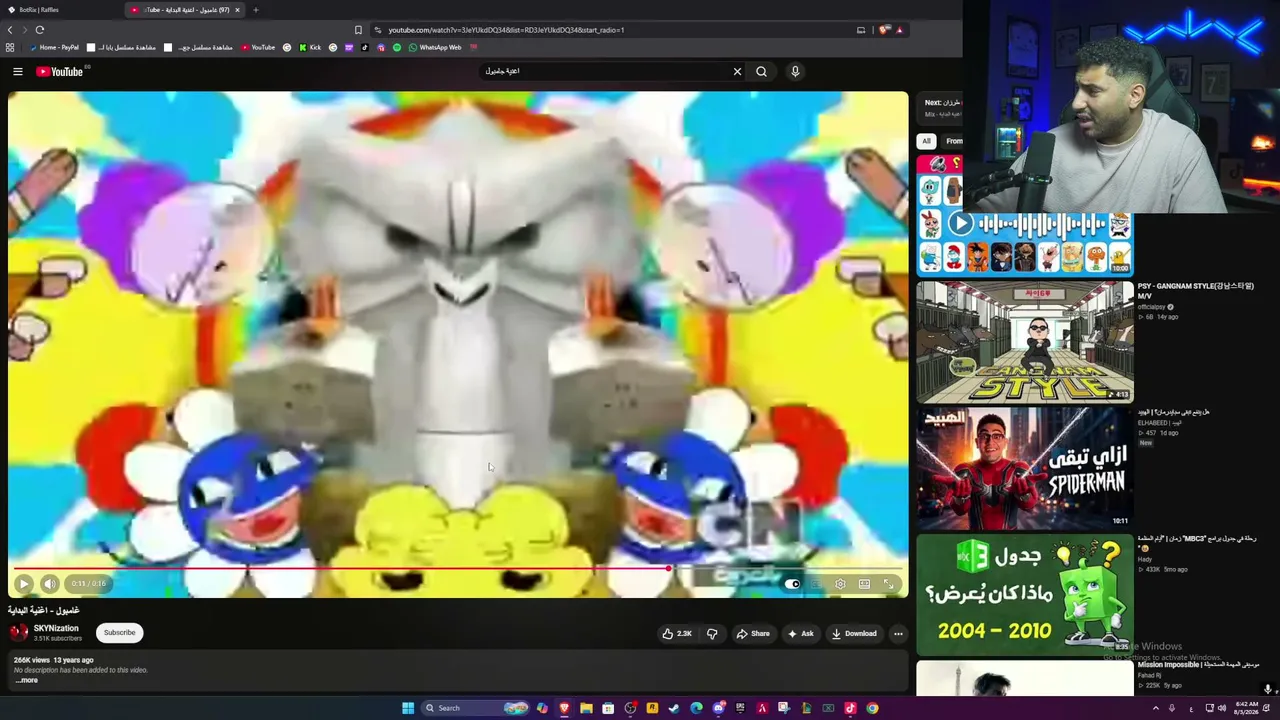Click the browser address bar URL
The width and height of the screenshot is (1280, 720).
click(506, 30)
